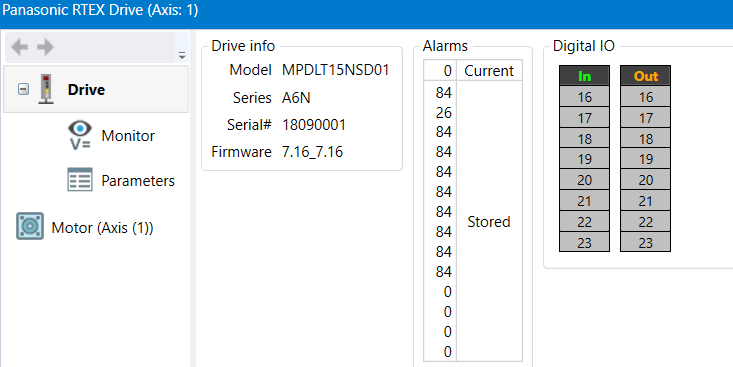The height and width of the screenshot is (367, 733).
Task: Click the forward navigation arrow
Action: click(x=45, y=47)
